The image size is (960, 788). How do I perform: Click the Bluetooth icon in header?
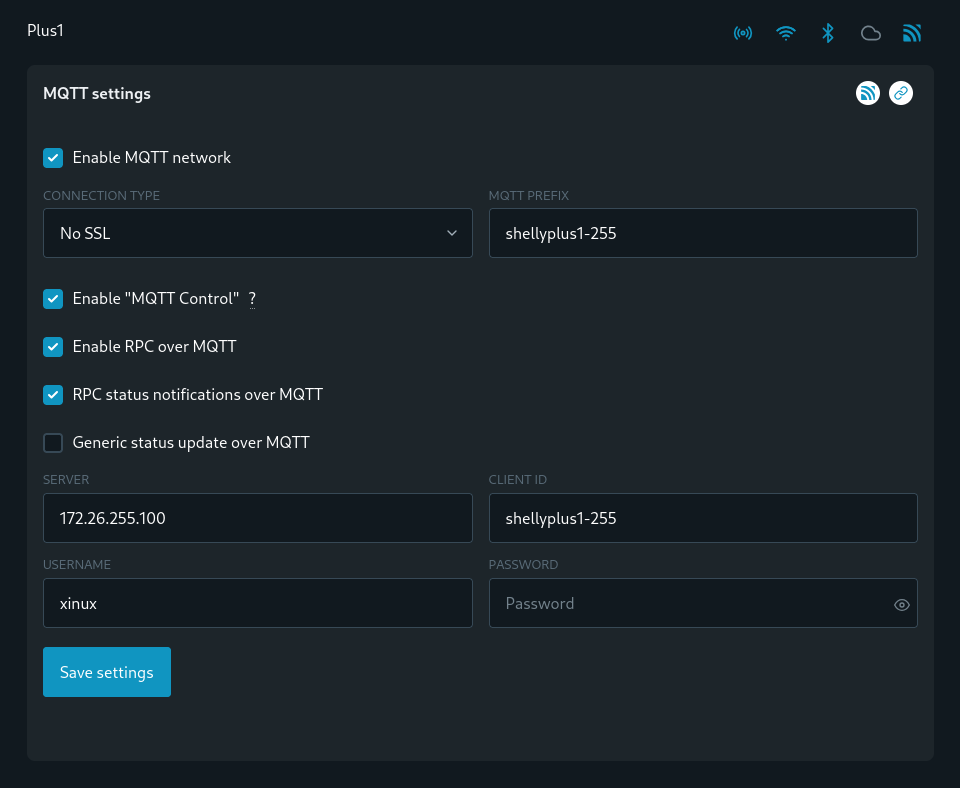coord(828,33)
